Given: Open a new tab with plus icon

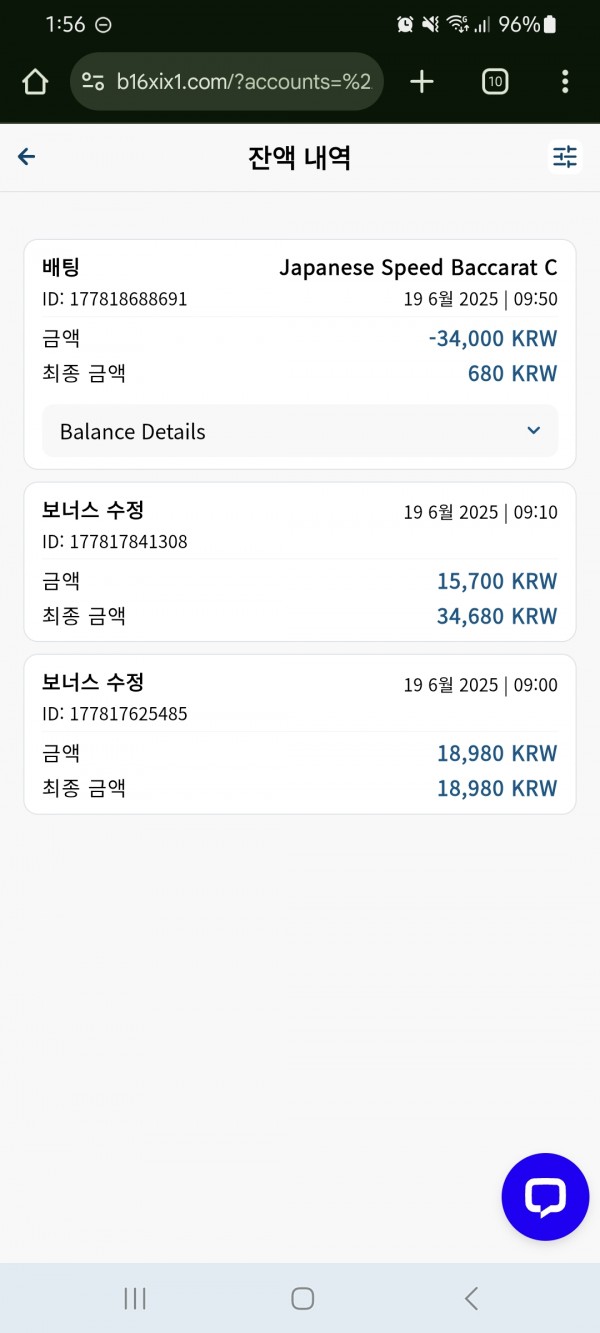Looking at the screenshot, I should click(422, 82).
